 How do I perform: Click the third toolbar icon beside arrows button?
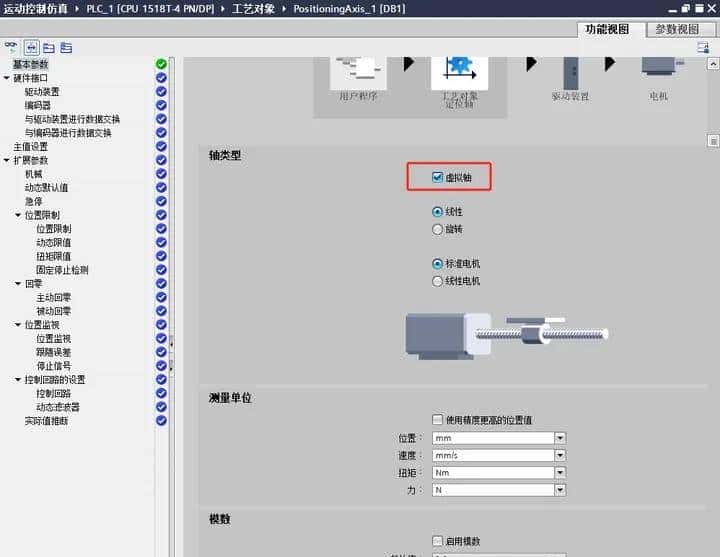click(49, 48)
